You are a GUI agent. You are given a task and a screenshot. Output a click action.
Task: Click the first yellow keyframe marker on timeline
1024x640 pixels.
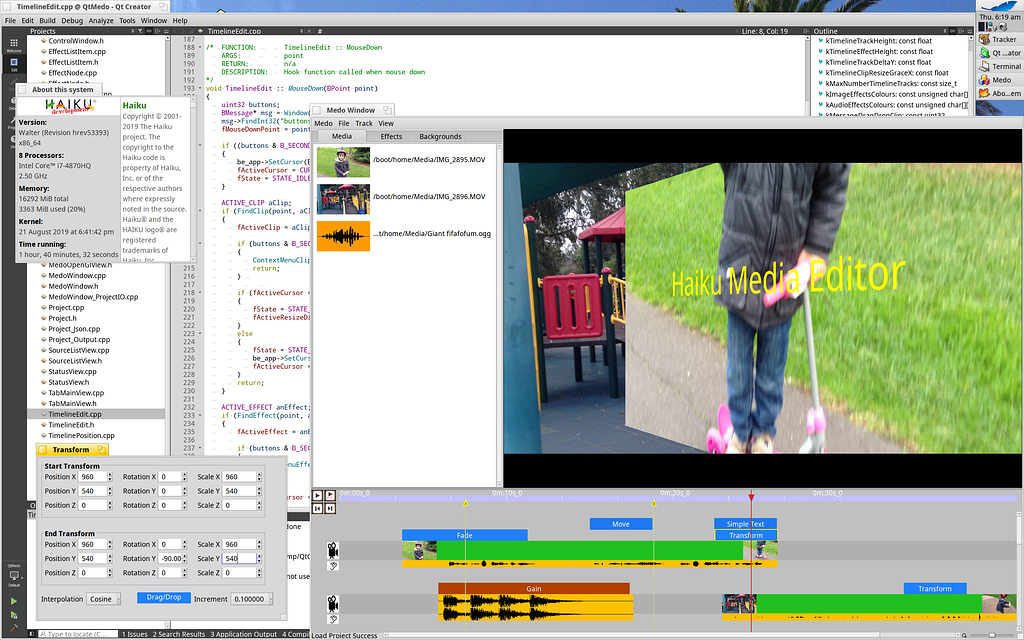pos(466,504)
